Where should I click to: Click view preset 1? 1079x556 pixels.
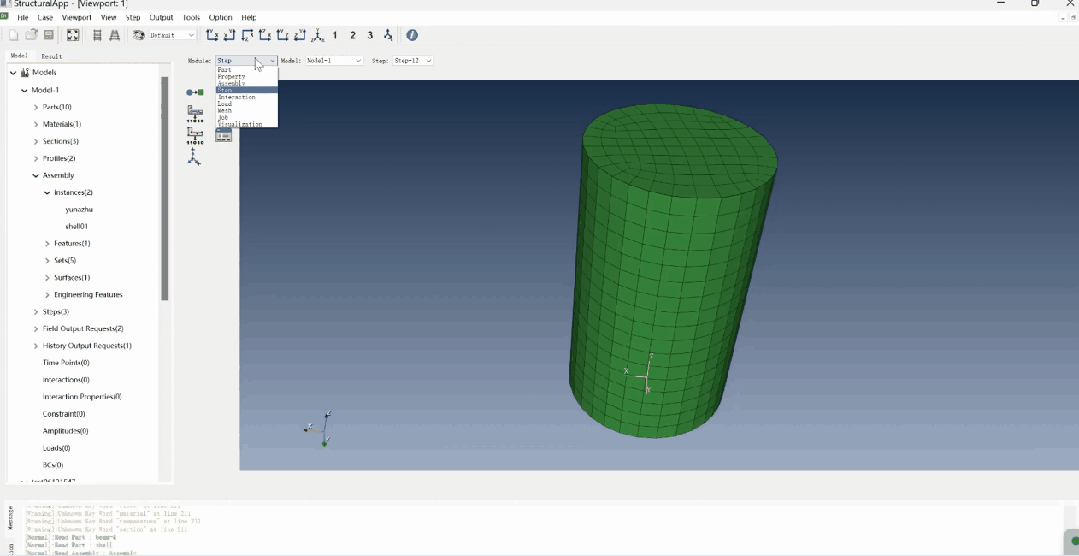click(x=335, y=35)
